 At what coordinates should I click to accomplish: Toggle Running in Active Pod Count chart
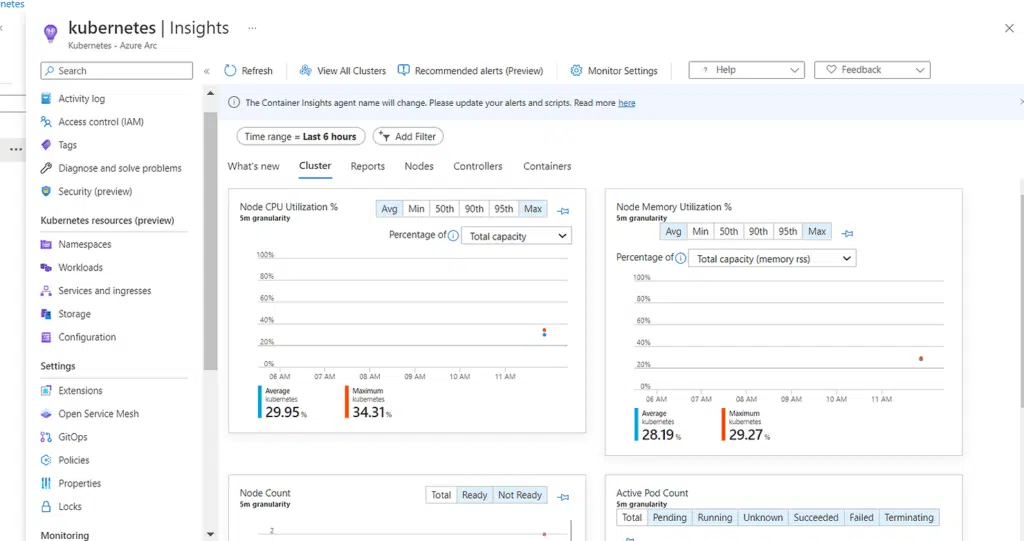pos(714,517)
